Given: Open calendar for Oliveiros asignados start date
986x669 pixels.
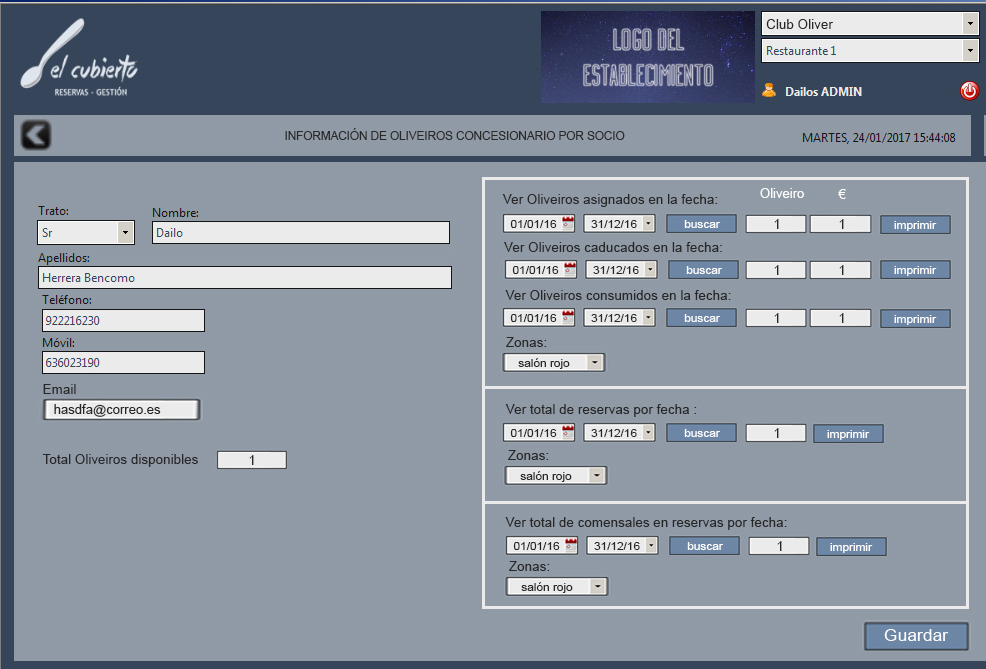Looking at the screenshot, I should (569, 224).
